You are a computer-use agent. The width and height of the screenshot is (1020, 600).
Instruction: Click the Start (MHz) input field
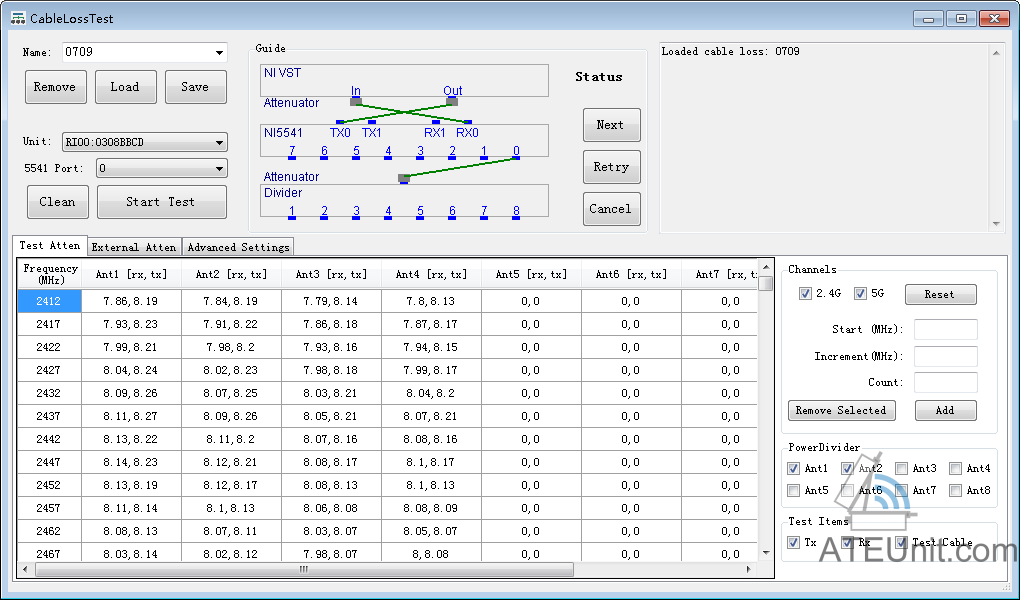point(945,330)
